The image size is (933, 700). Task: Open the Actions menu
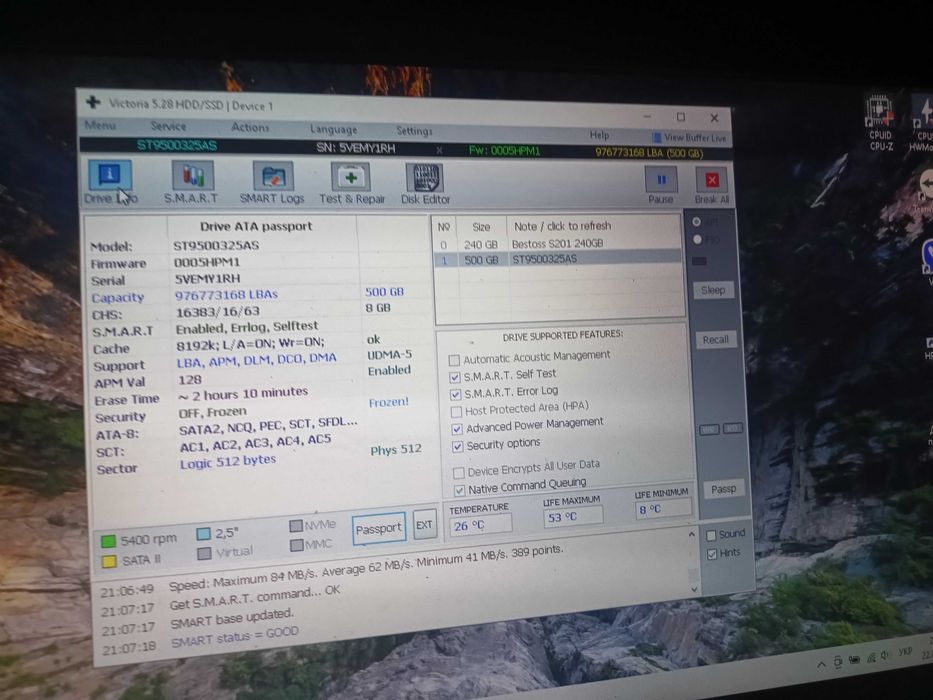point(250,127)
